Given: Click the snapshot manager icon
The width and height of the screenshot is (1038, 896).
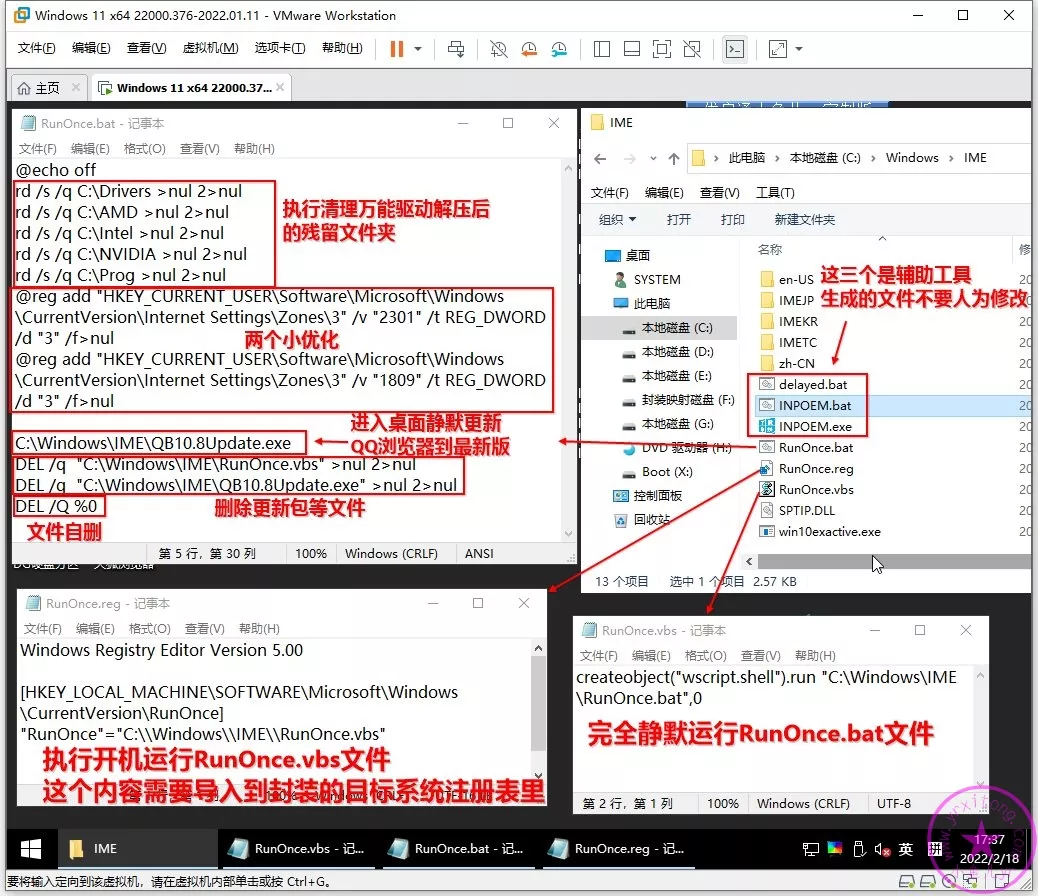Looking at the screenshot, I should (x=558, y=48).
